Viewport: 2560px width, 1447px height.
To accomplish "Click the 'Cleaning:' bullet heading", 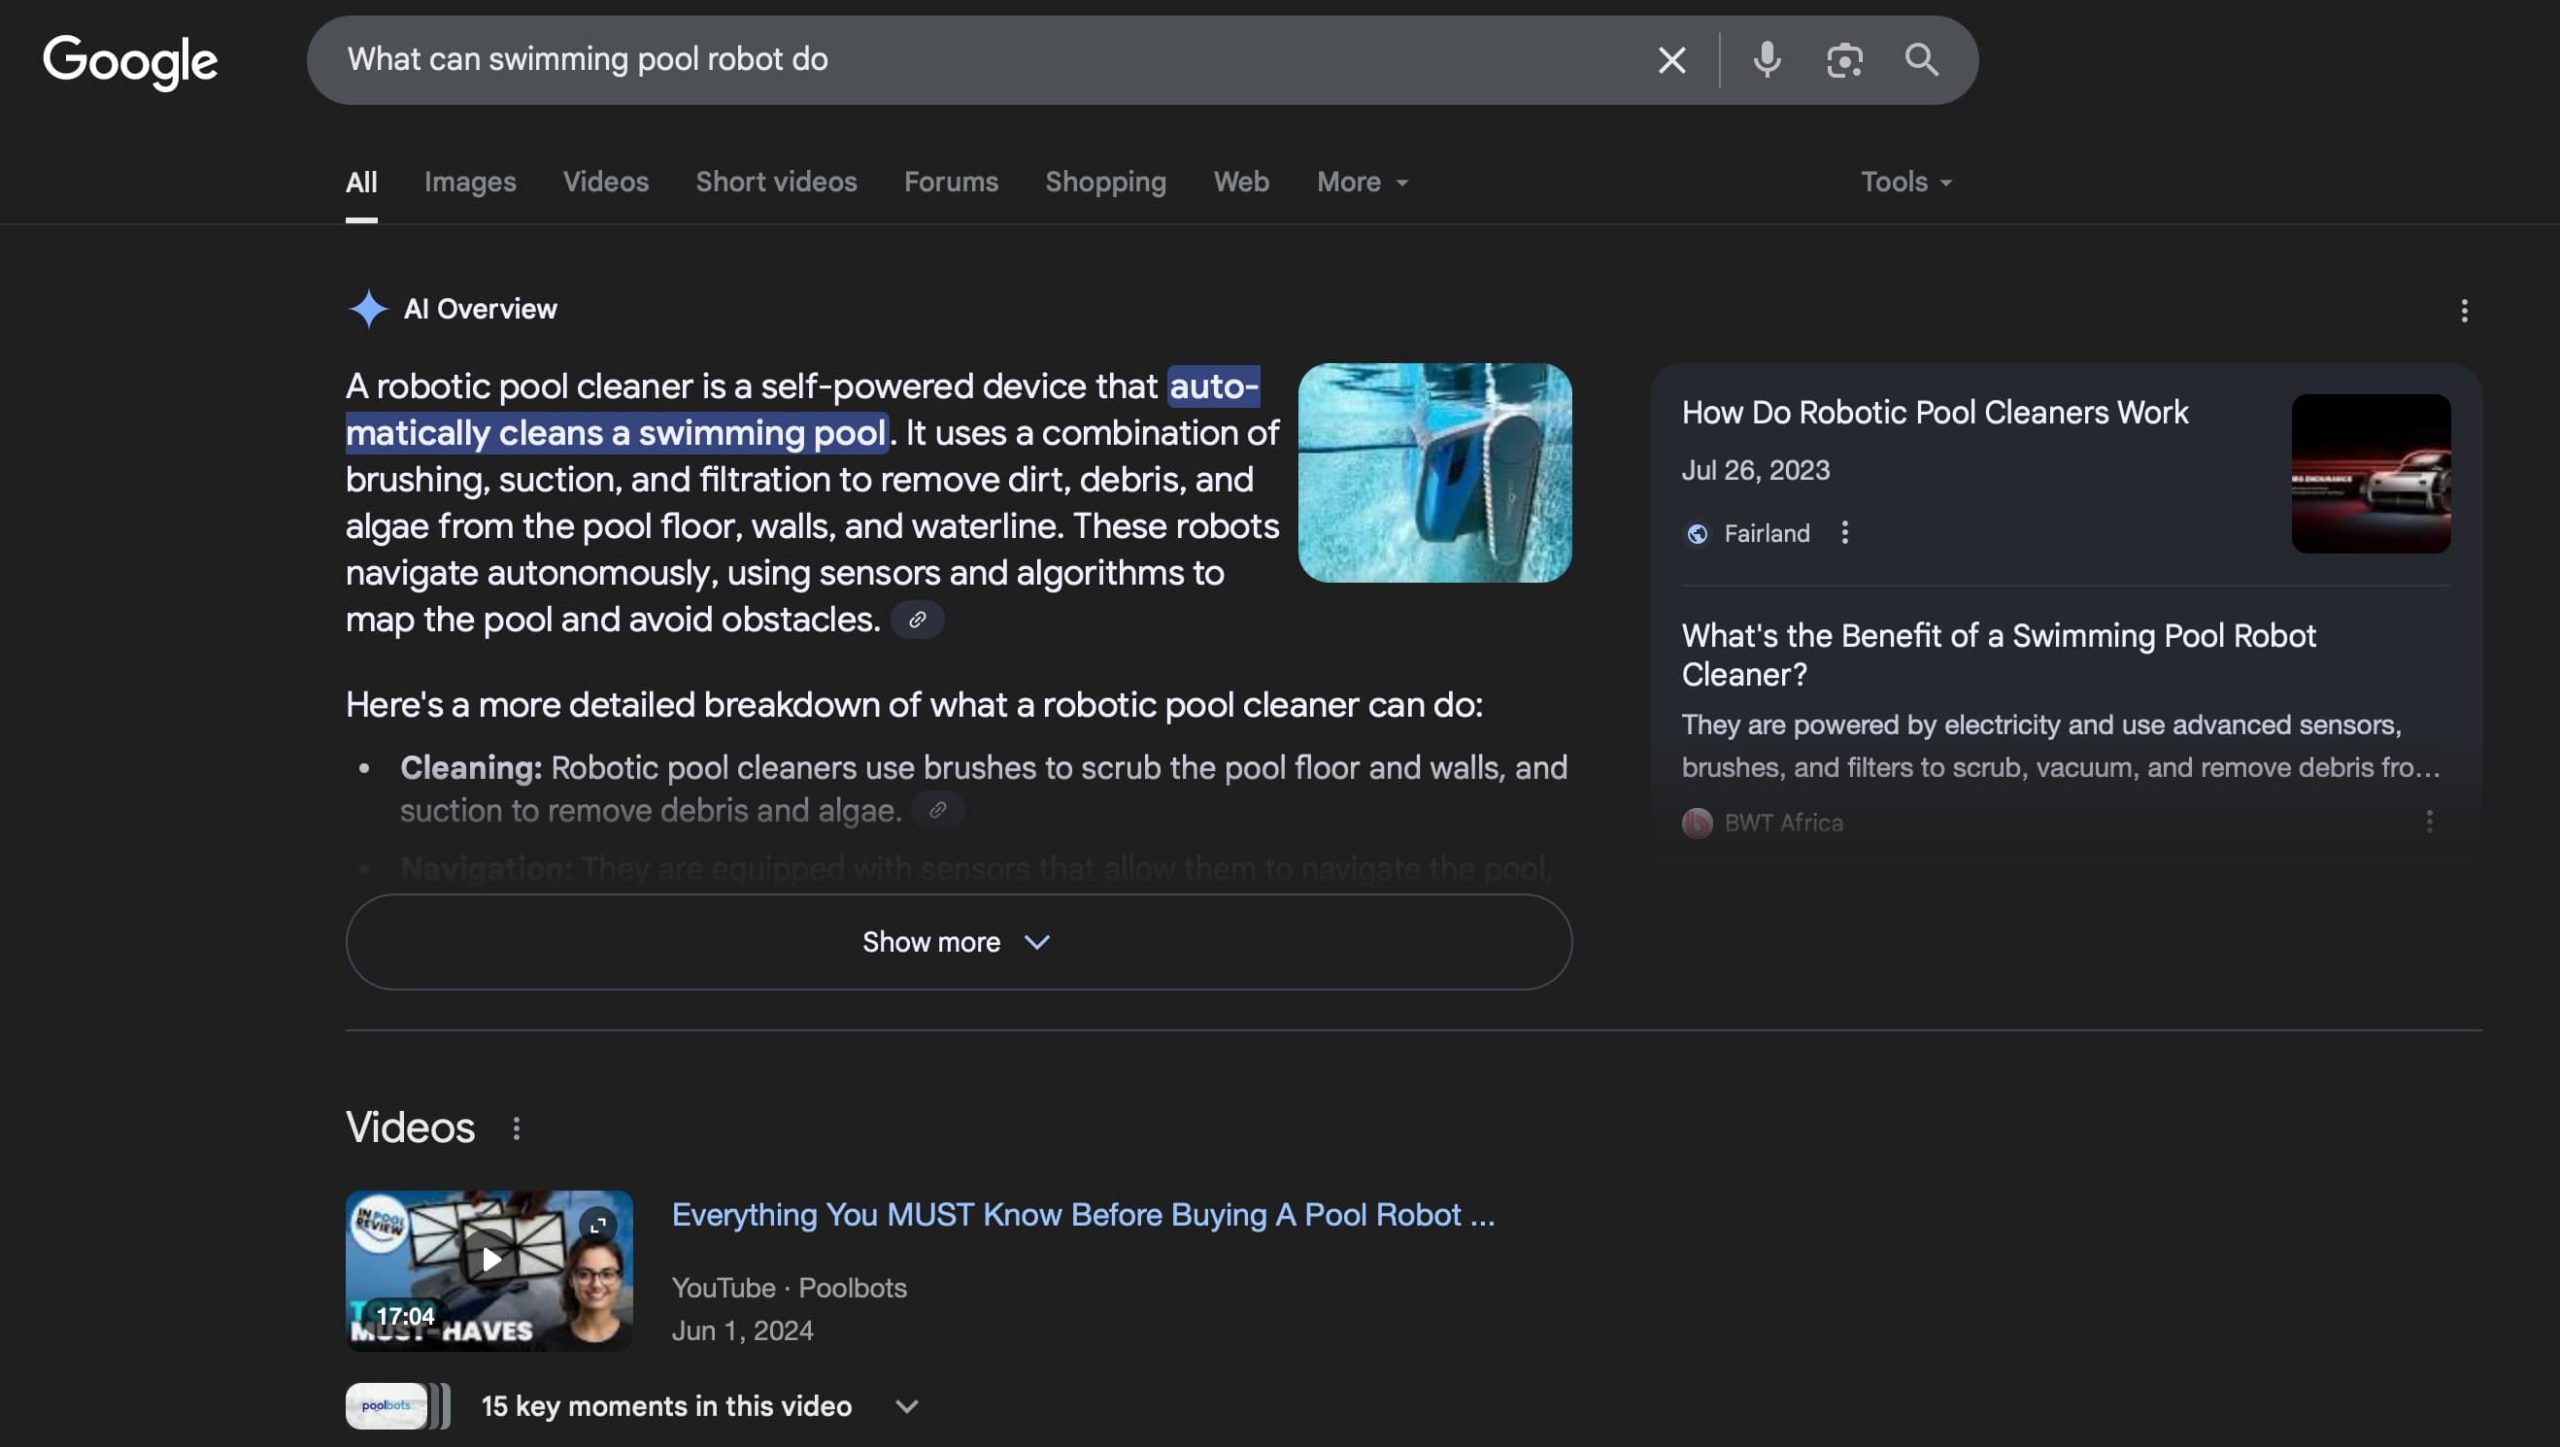I will (x=471, y=768).
